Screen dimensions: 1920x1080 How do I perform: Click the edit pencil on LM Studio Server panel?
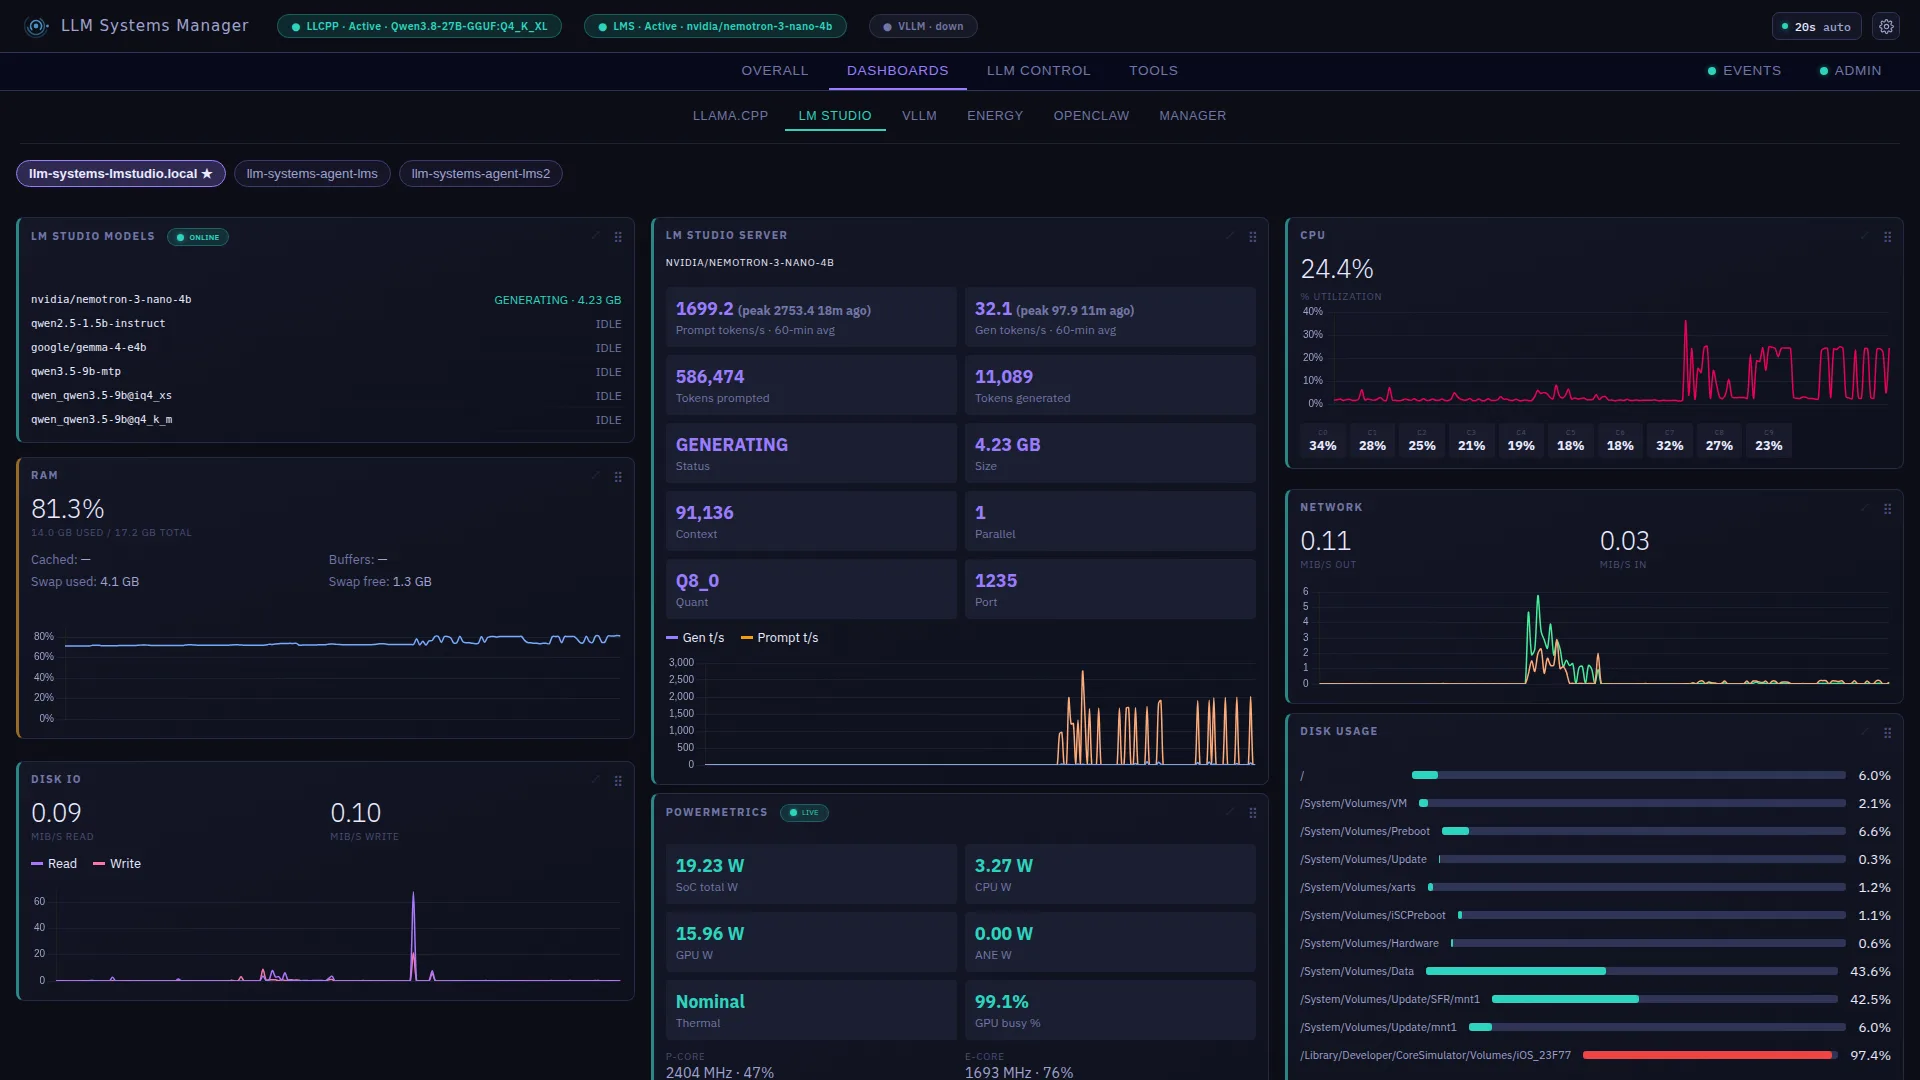1230,236
